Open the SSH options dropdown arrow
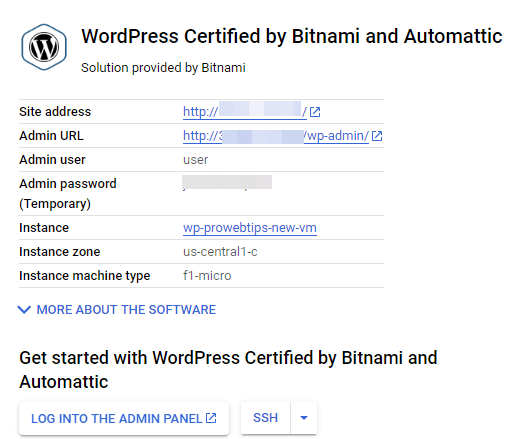Image resolution: width=523 pixels, height=439 pixels. [x=304, y=418]
